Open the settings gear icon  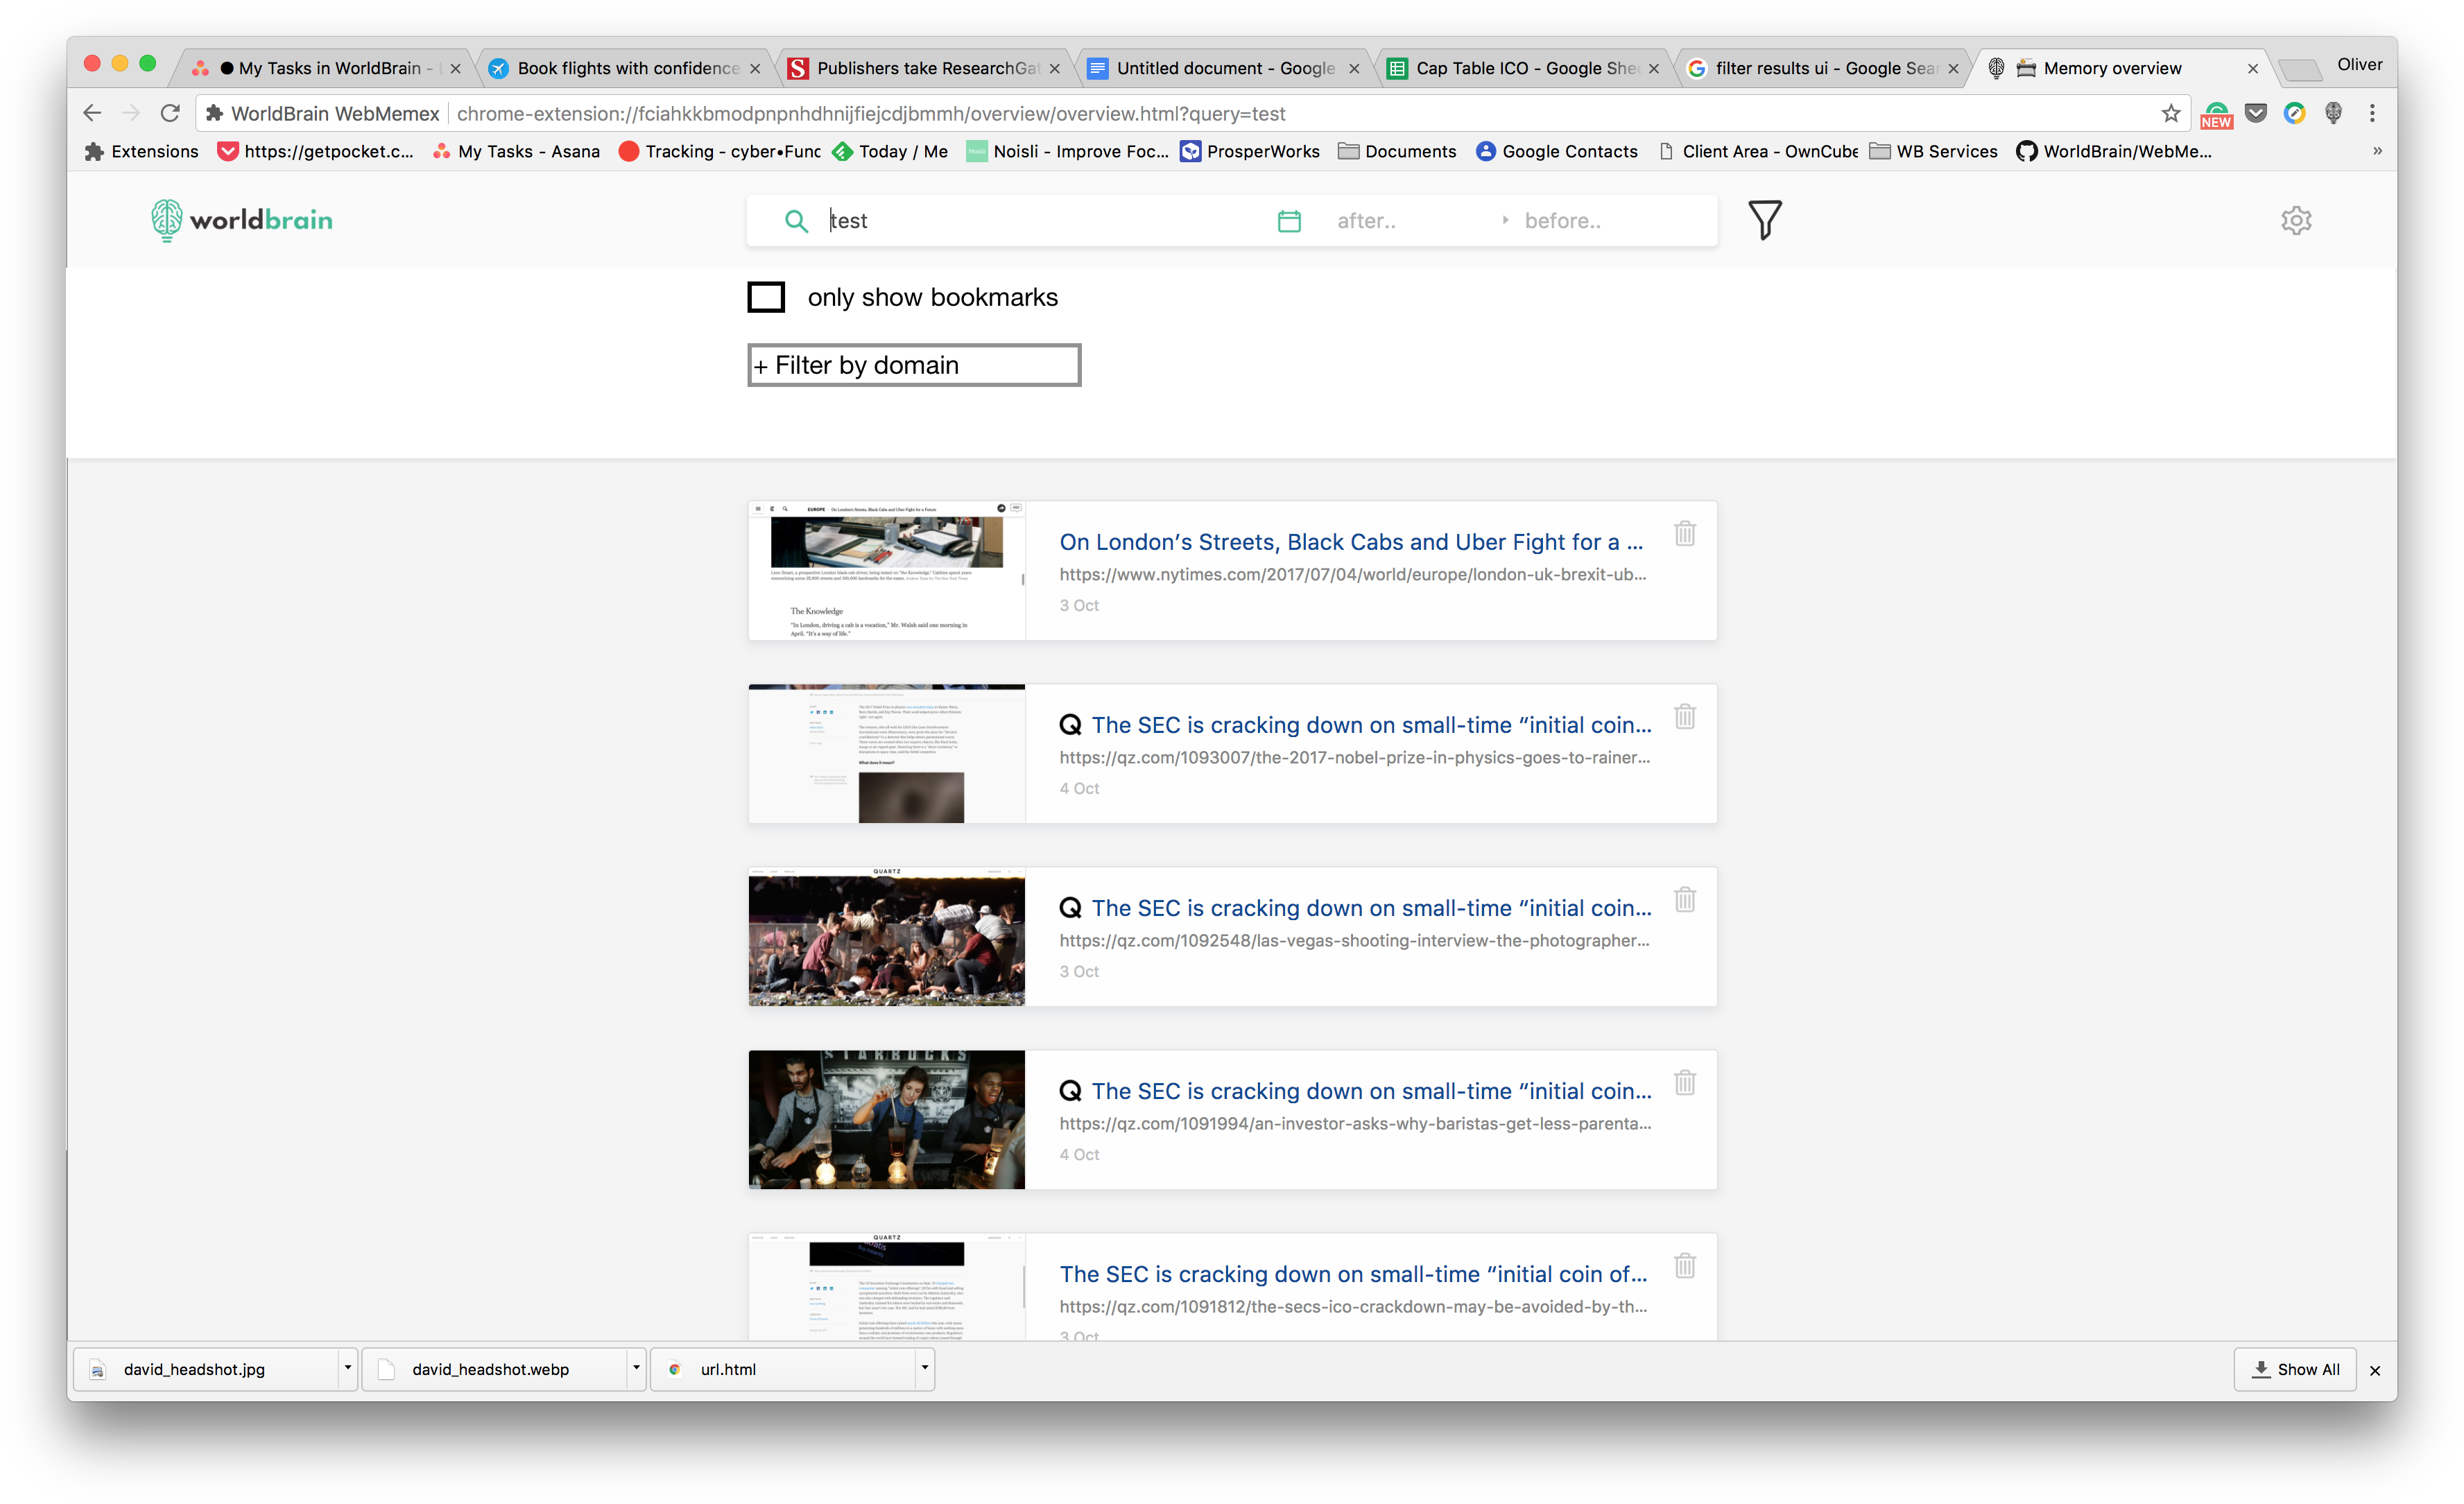(x=2295, y=220)
